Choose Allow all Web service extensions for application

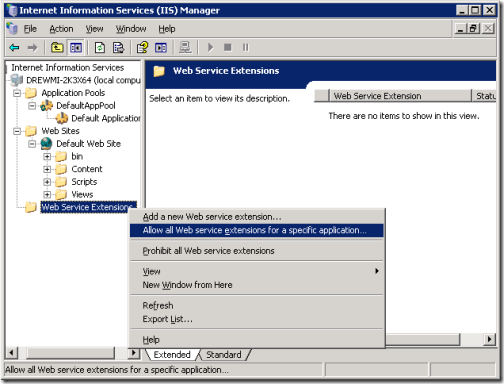[x=257, y=230]
